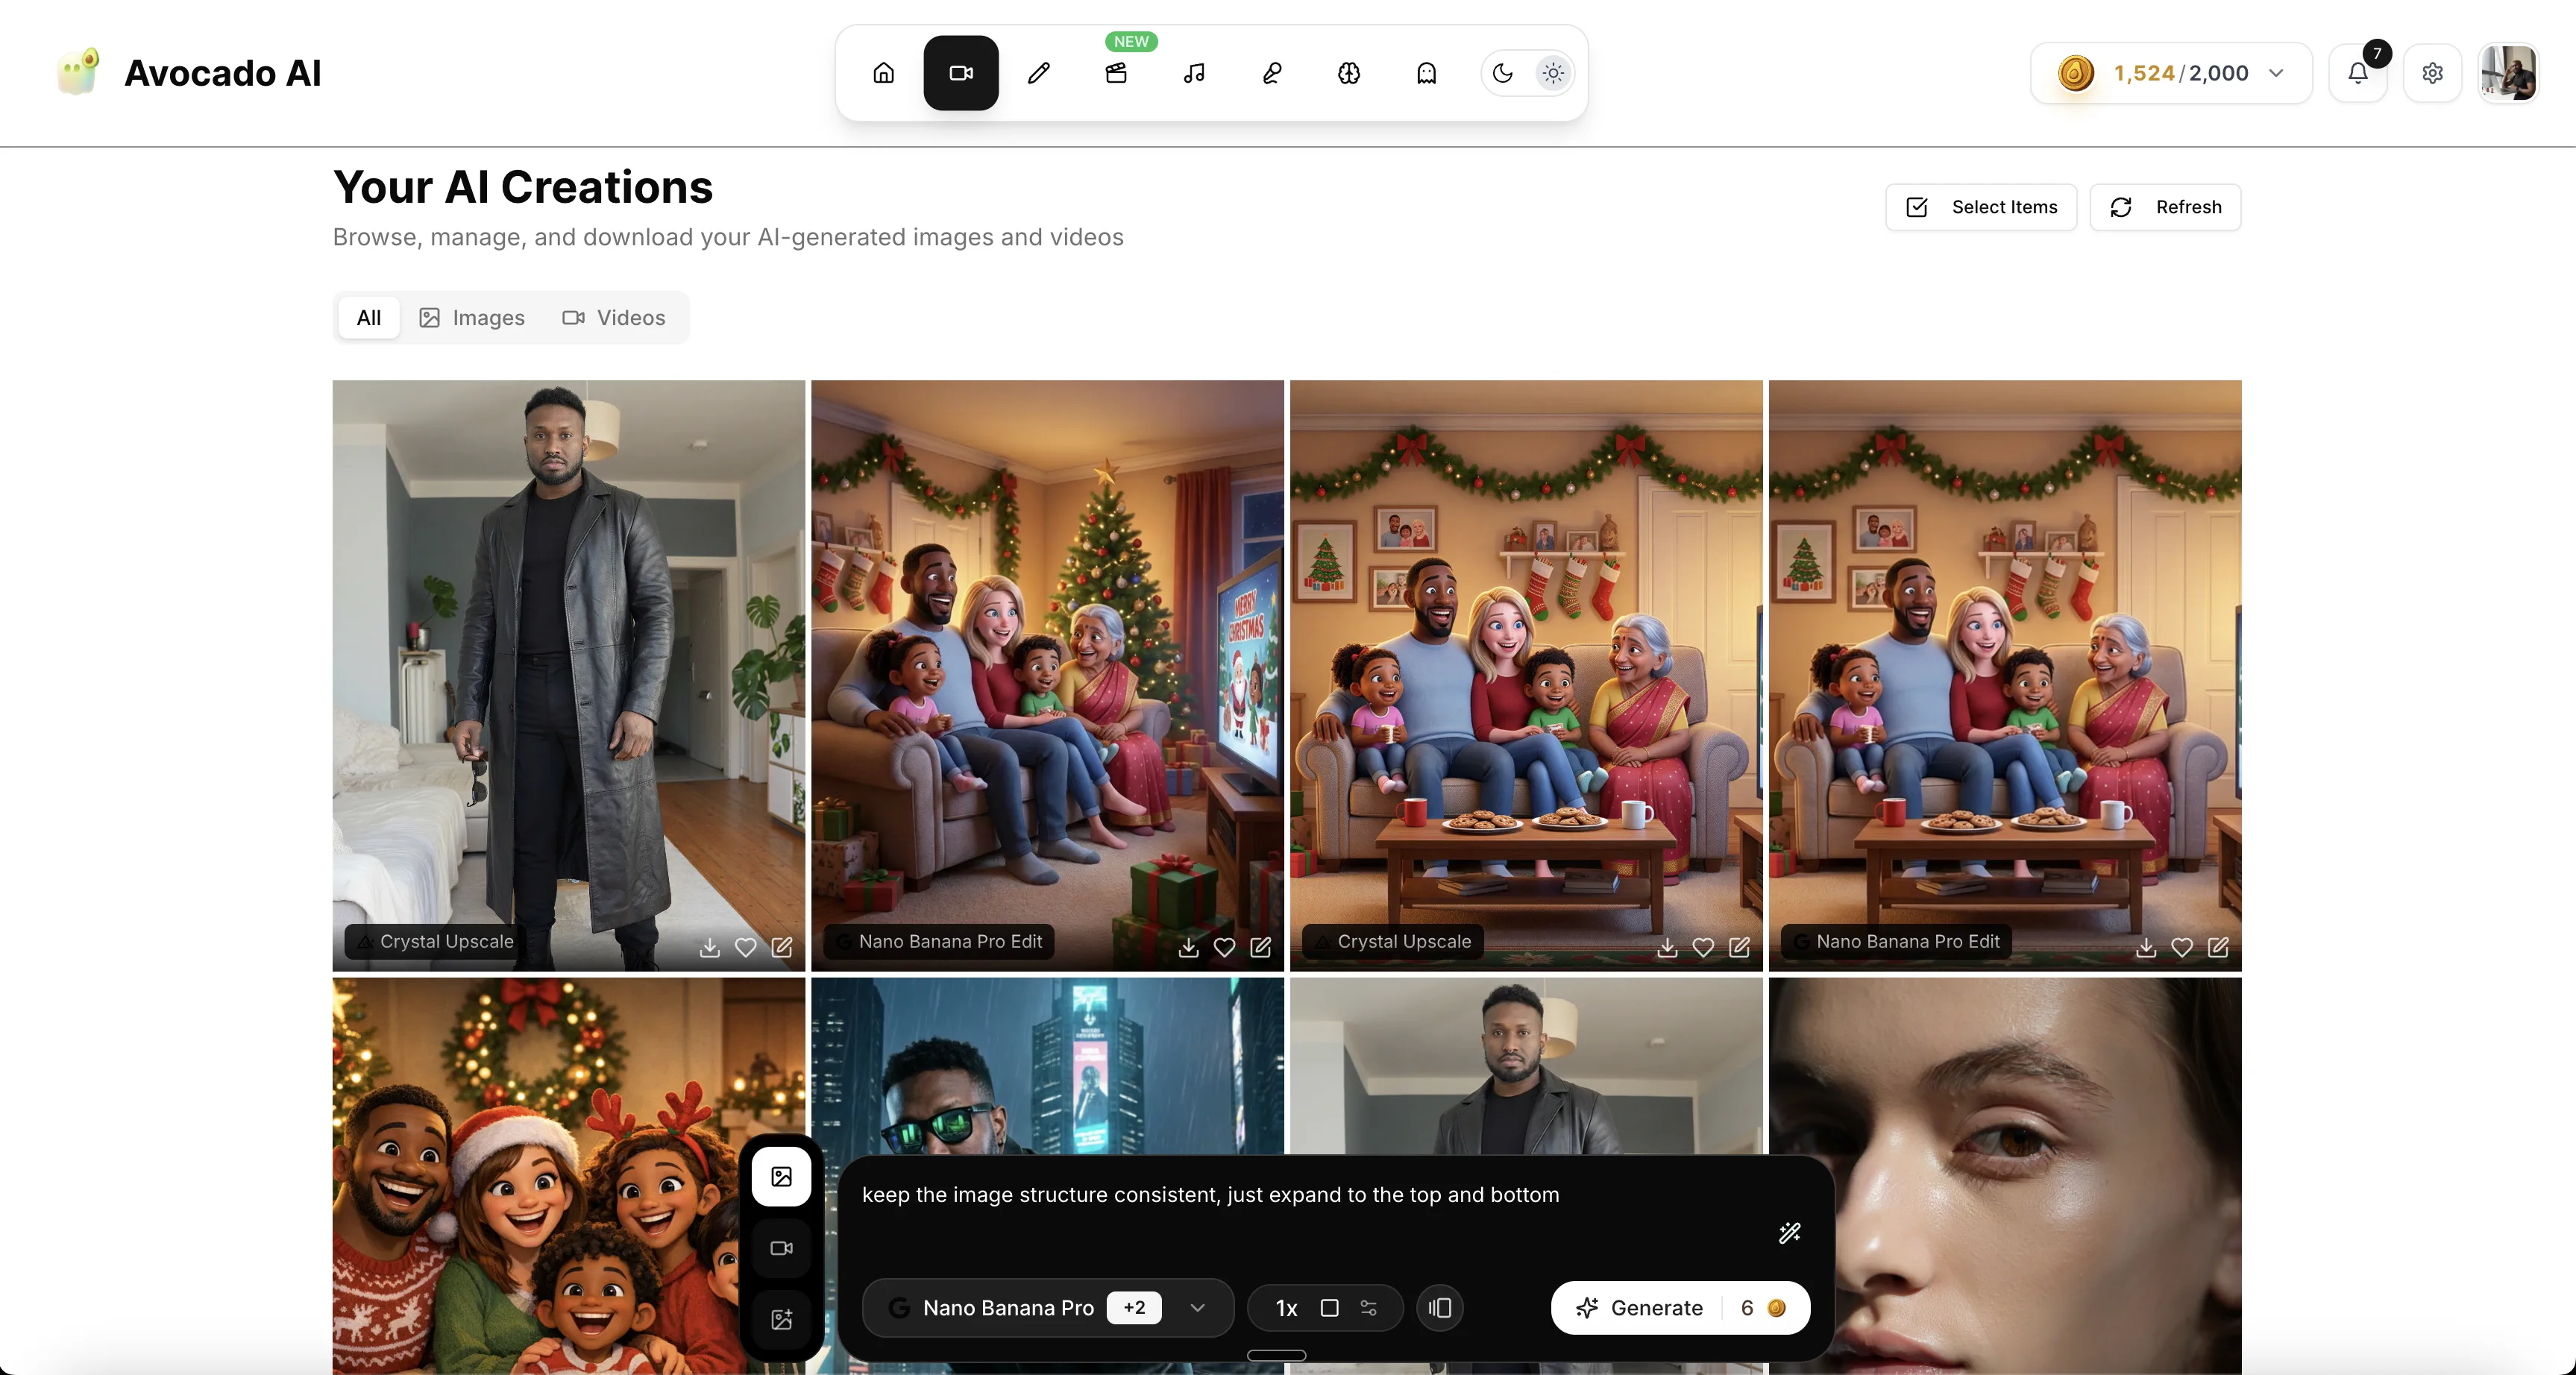Open the brain icon tool in navbar
The width and height of the screenshot is (2576, 1375).
point(1349,73)
